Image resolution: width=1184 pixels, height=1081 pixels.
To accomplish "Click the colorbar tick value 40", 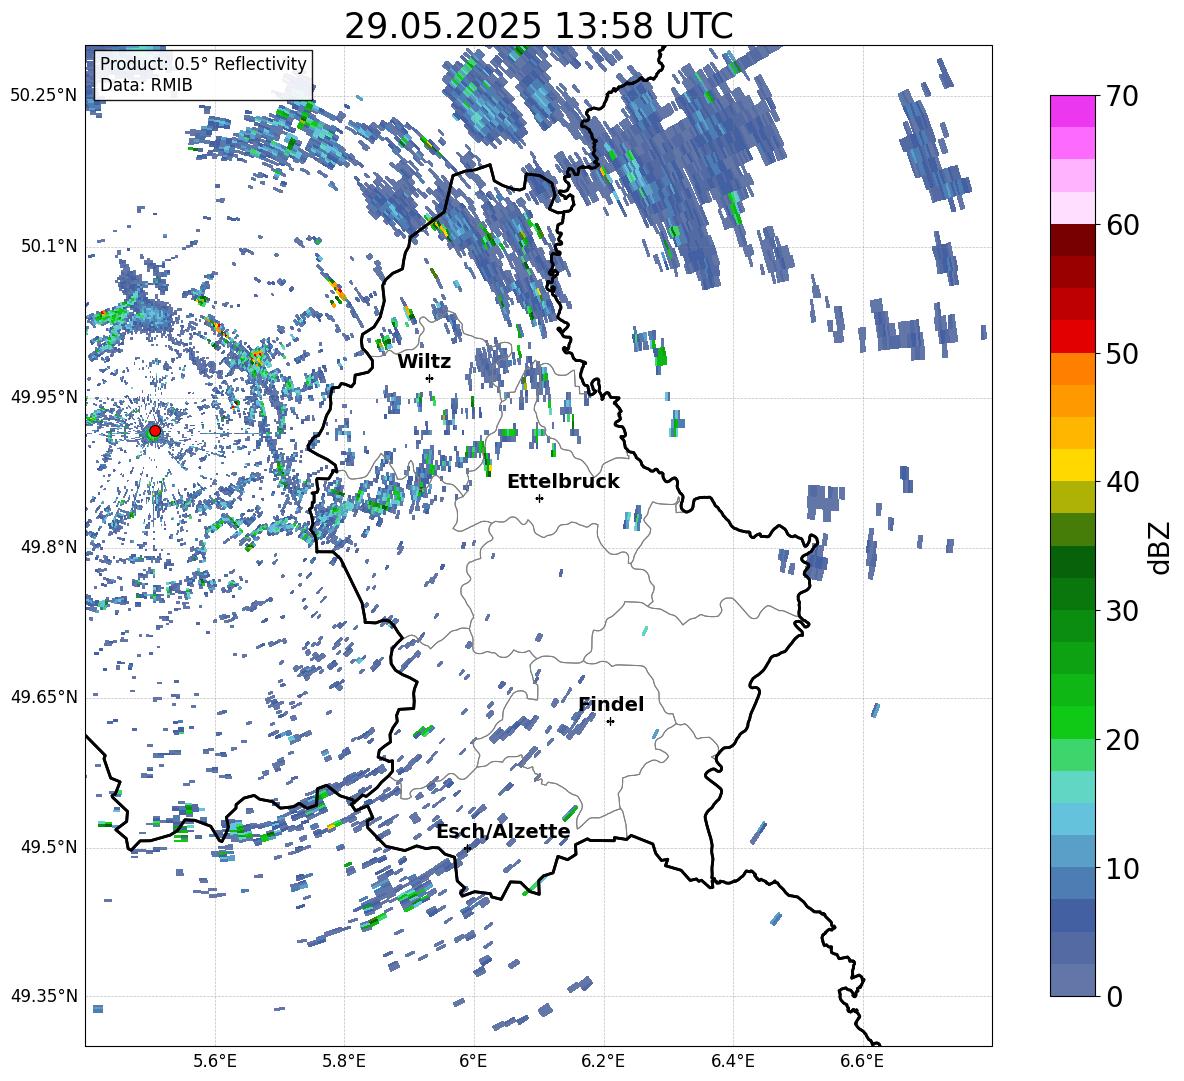I will (1121, 482).
